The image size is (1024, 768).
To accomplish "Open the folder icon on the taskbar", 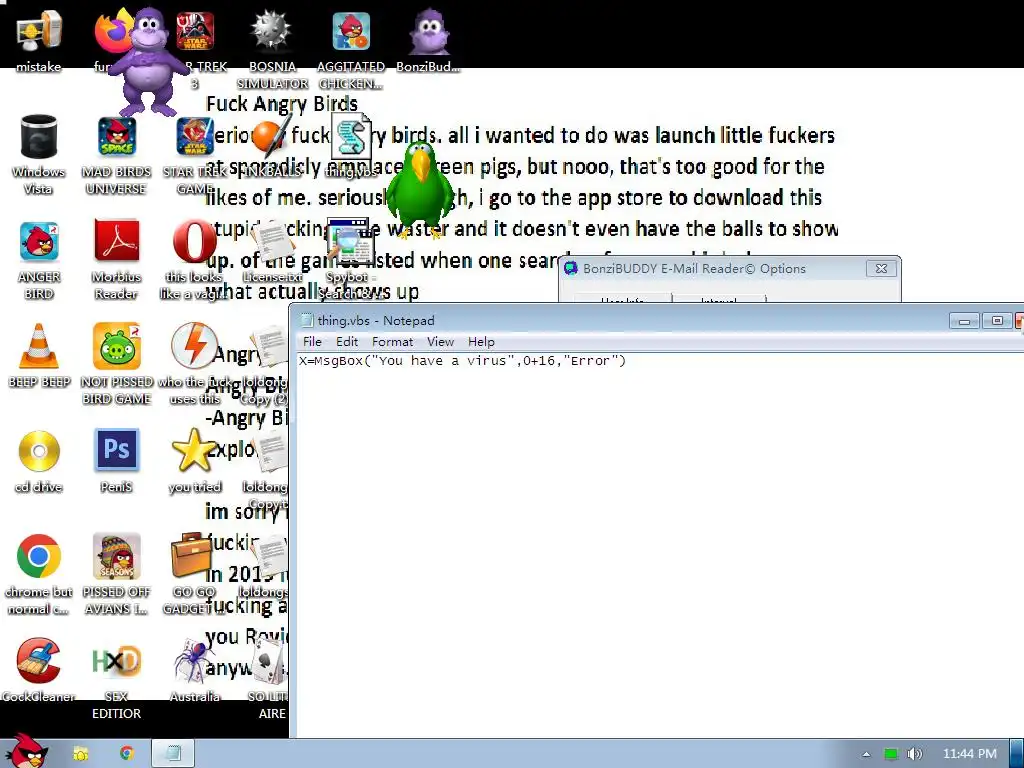I will (80, 754).
